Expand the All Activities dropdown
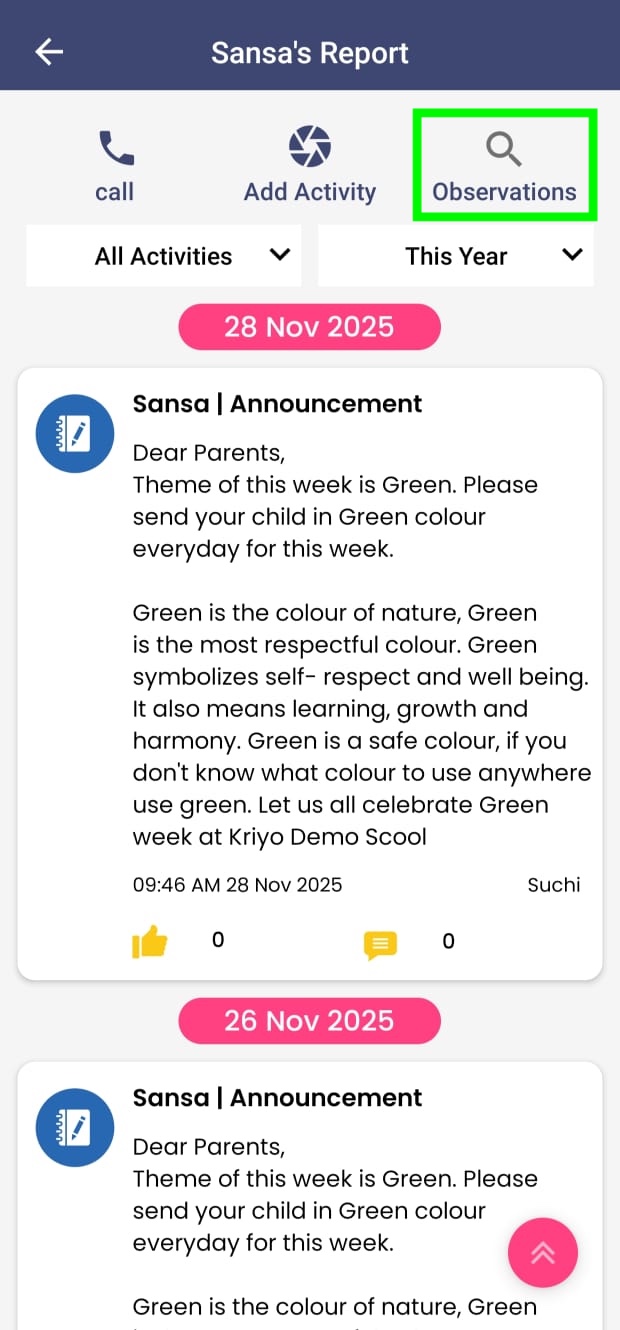This screenshot has height=1330, width=620. [x=165, y=256]
